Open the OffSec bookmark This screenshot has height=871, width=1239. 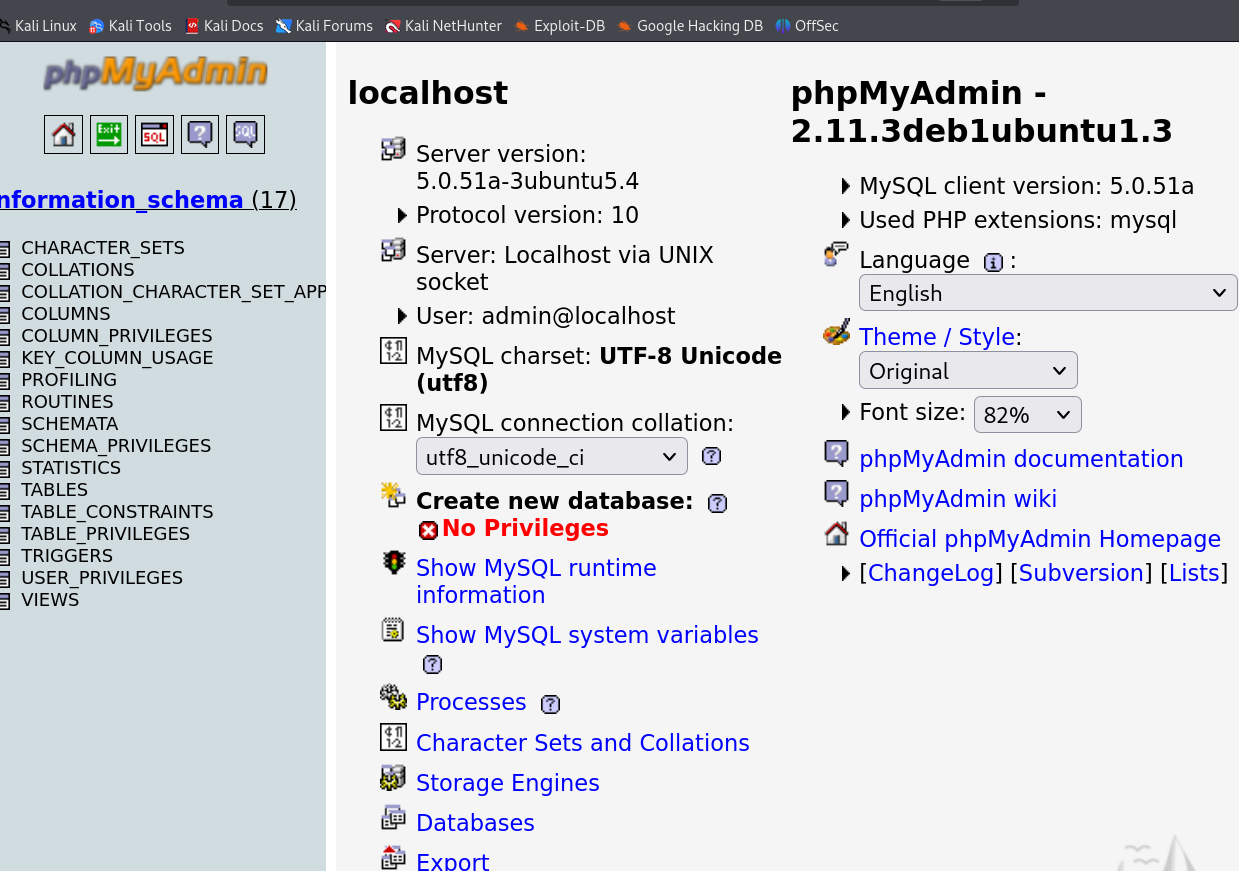pos(807,26)
